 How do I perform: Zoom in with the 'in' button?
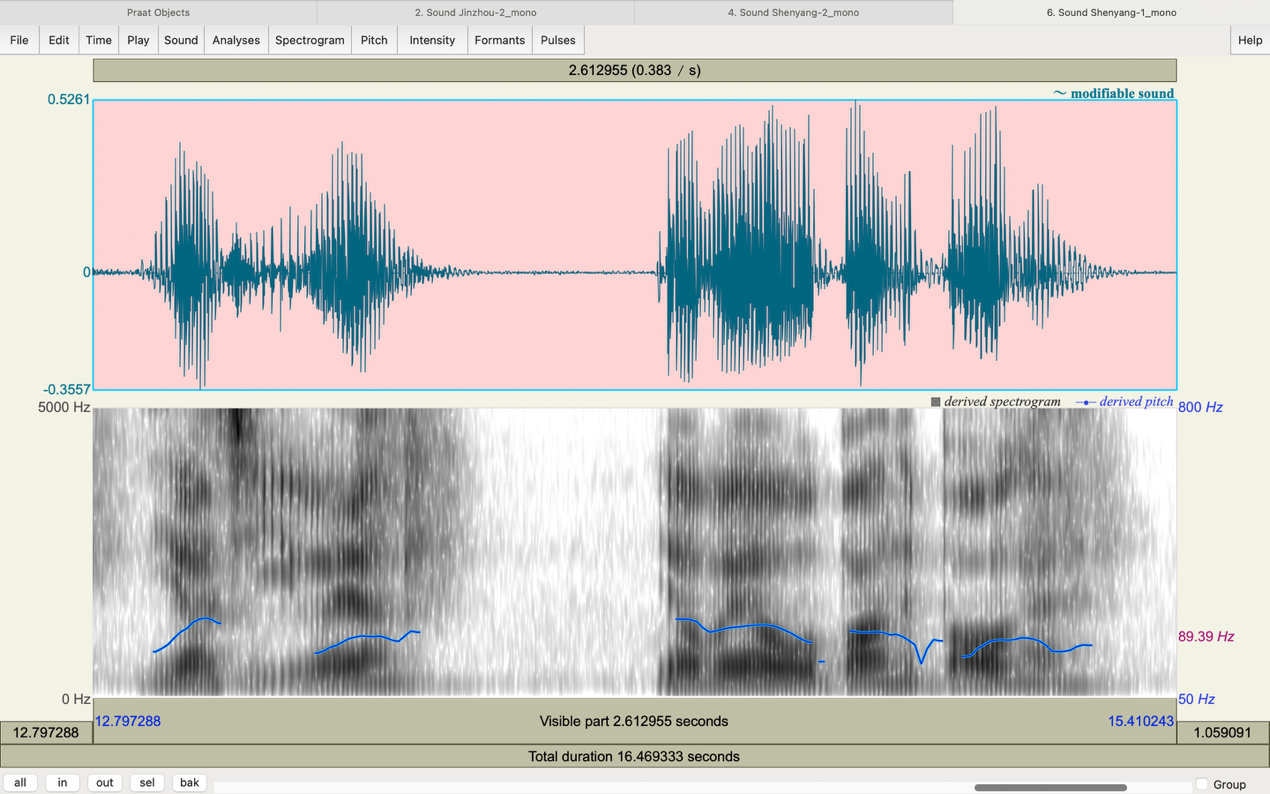point(62,783)
